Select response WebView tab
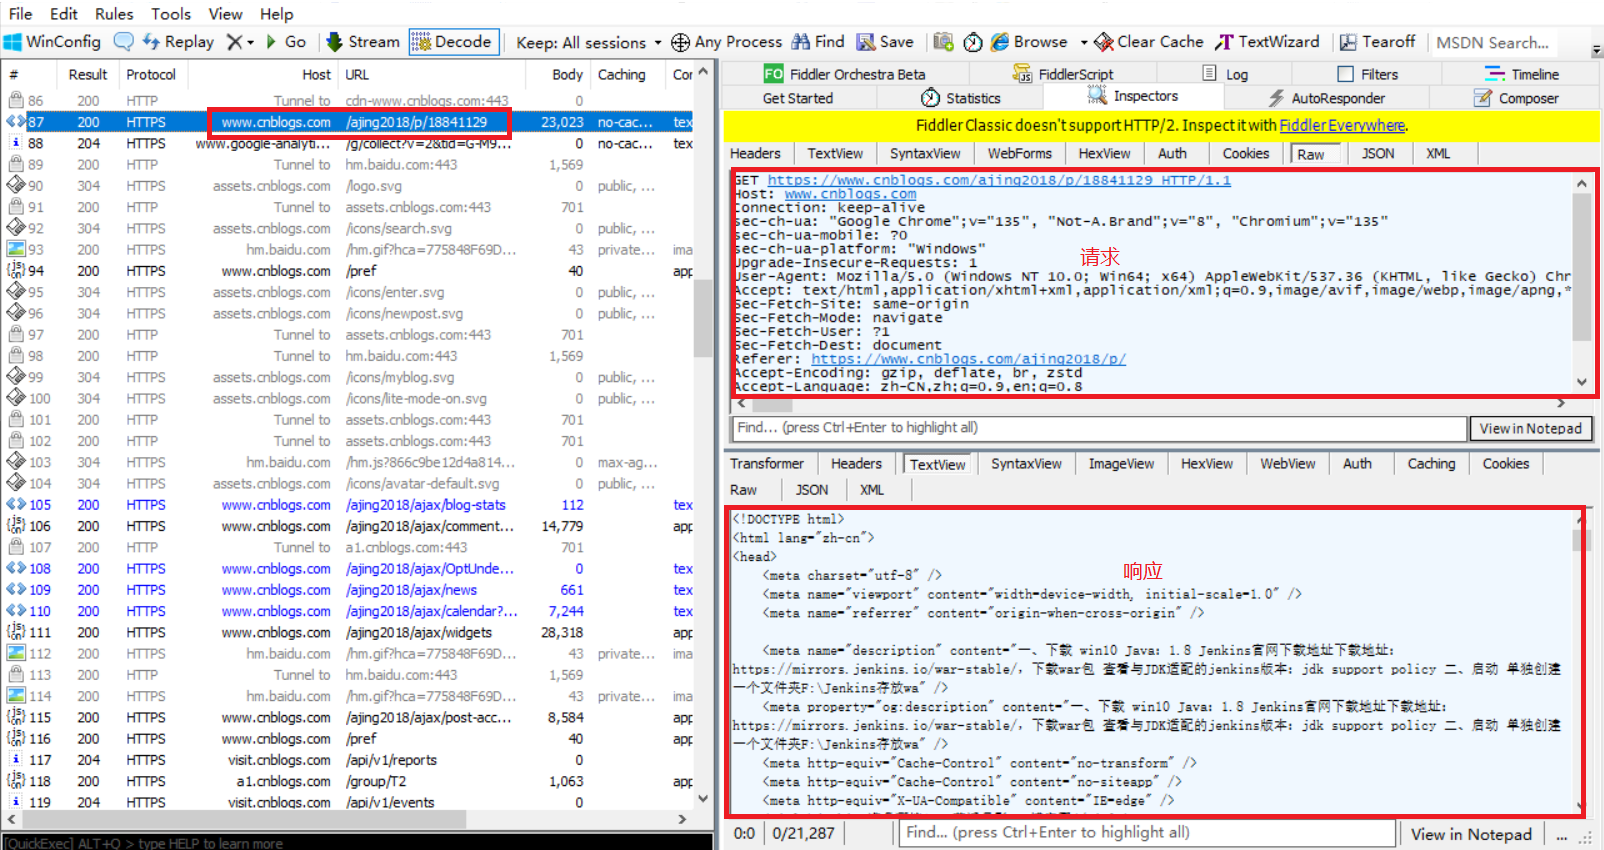Screen dimensions: 1604x850 1288,463
